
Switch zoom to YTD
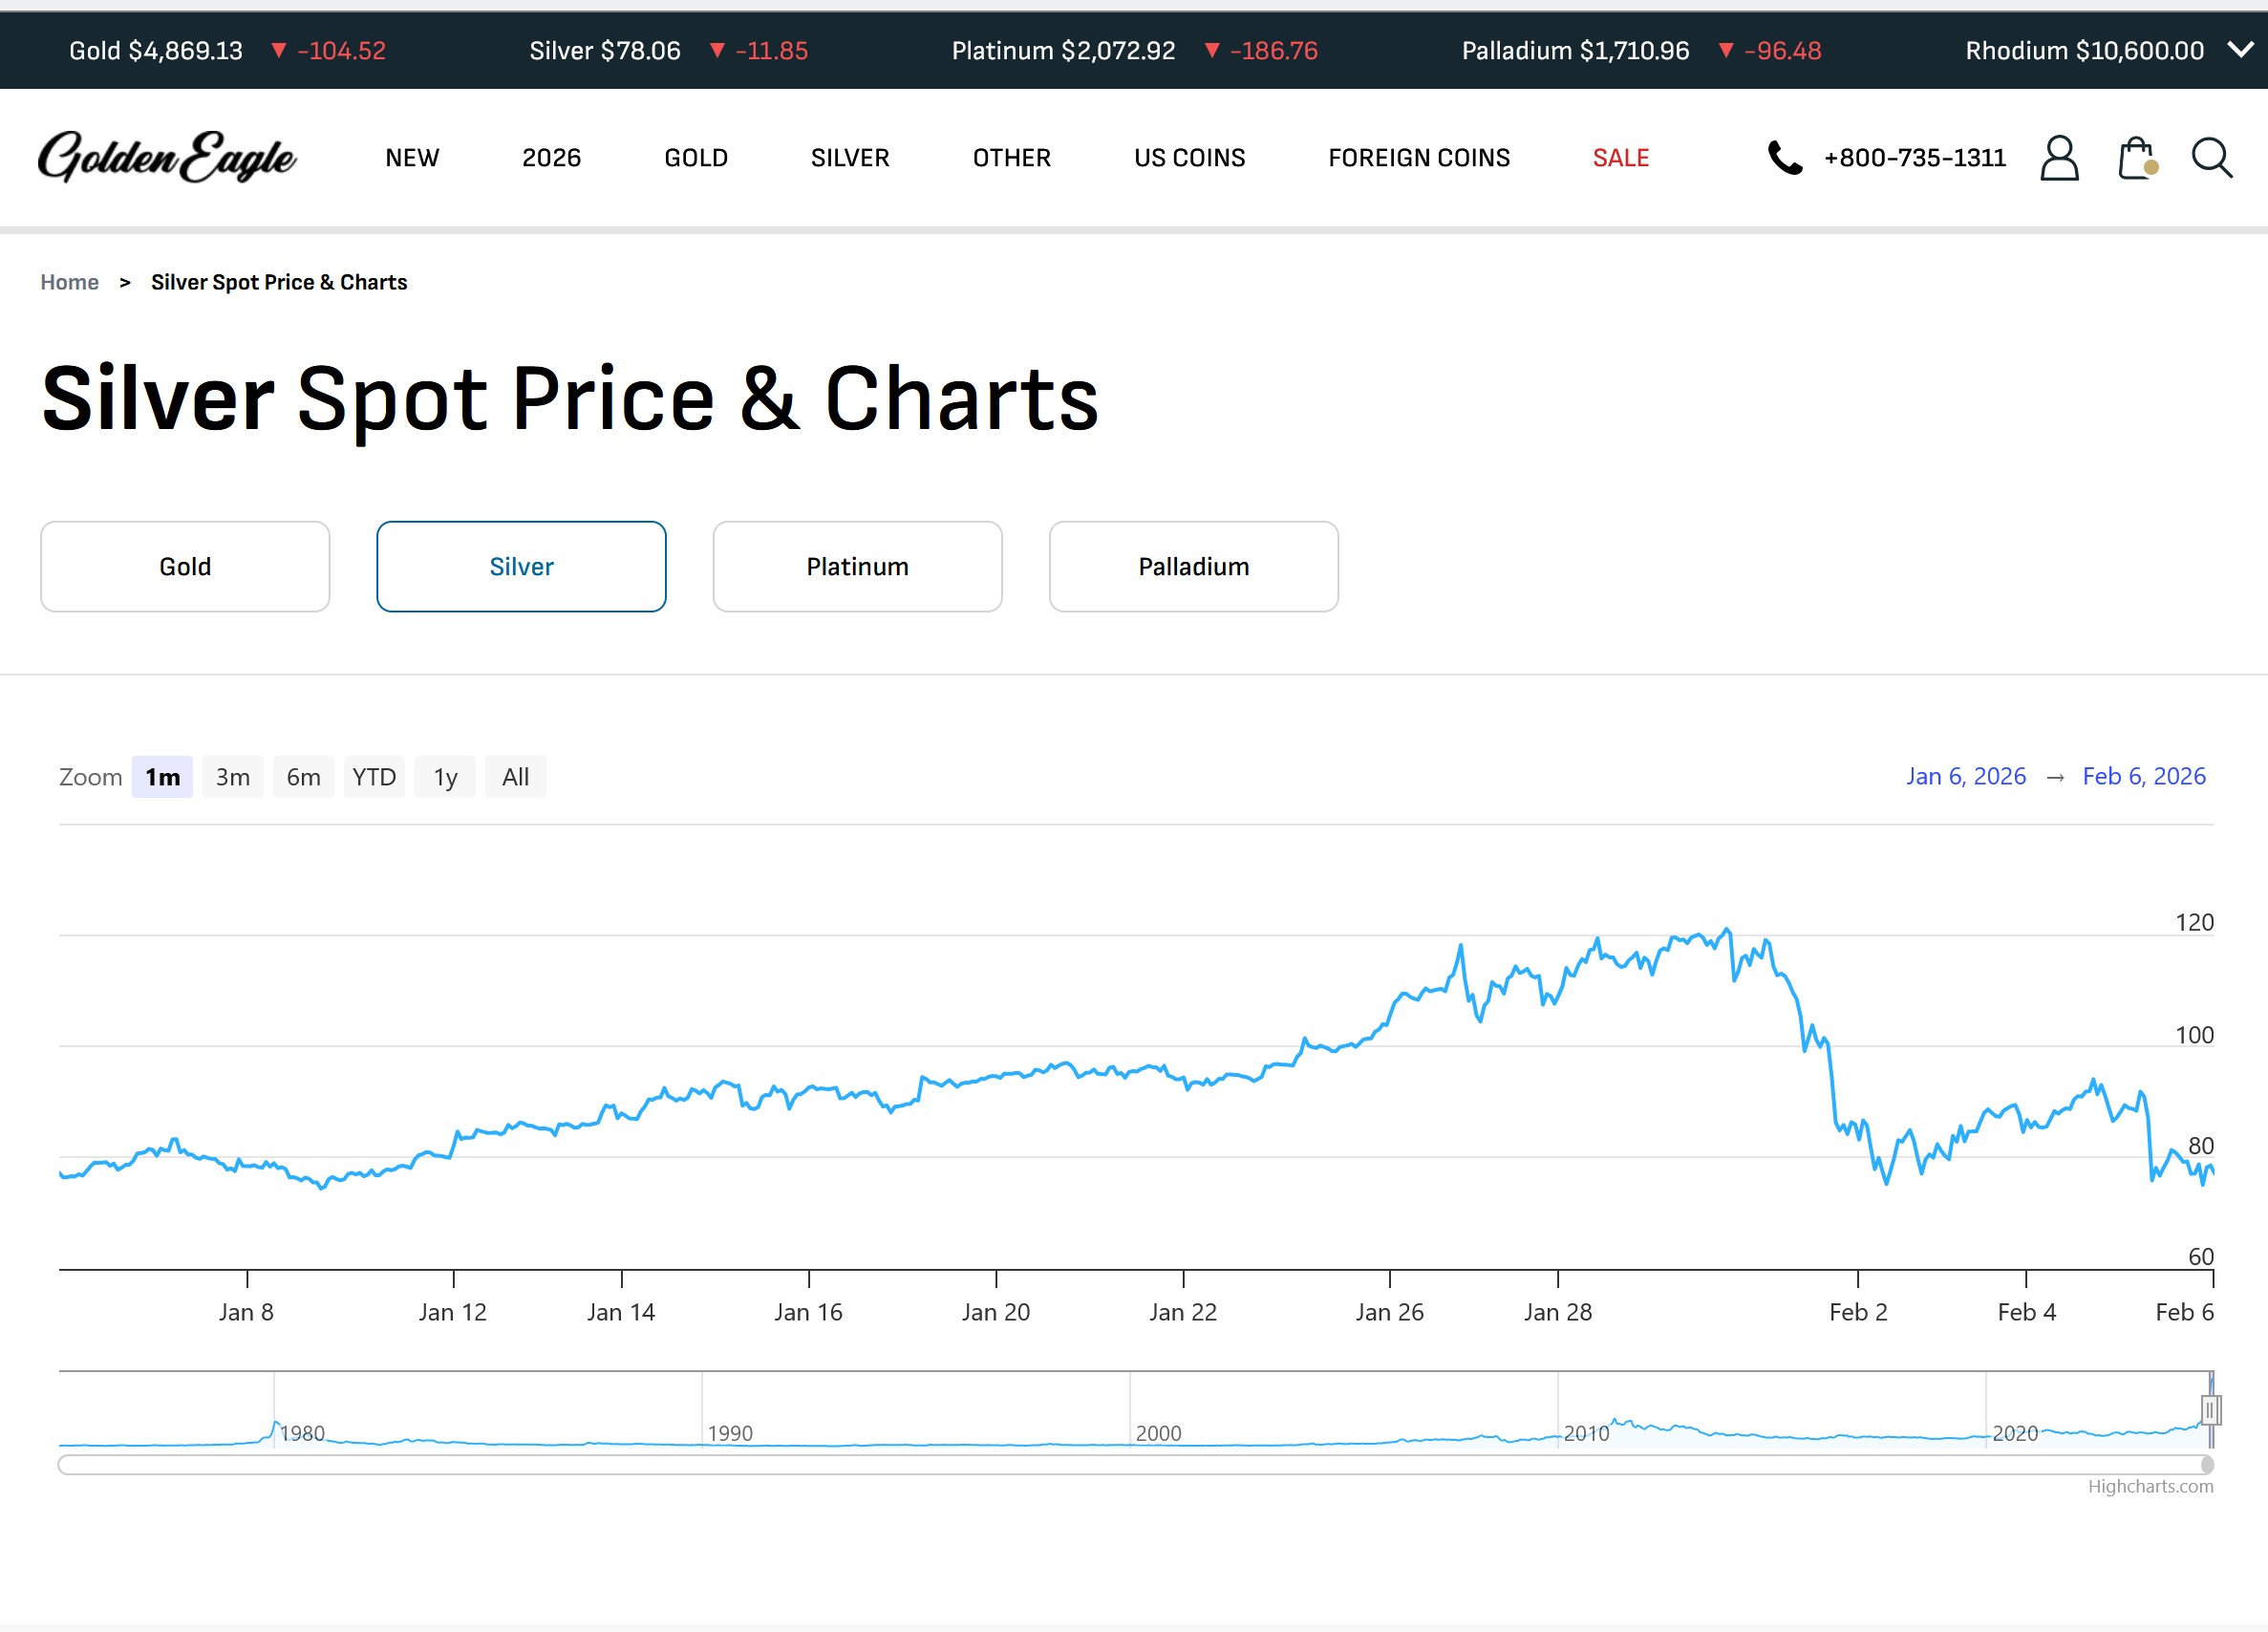point(374,777)
